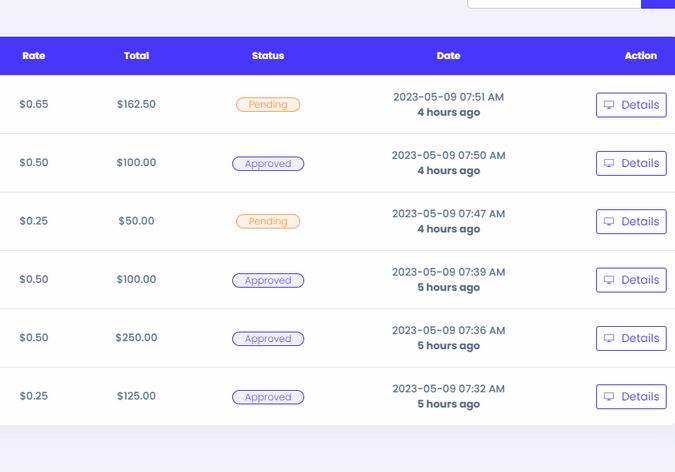Click the Action column header
The width and height of the screenshot is (675, 472).
click(641, 56)
